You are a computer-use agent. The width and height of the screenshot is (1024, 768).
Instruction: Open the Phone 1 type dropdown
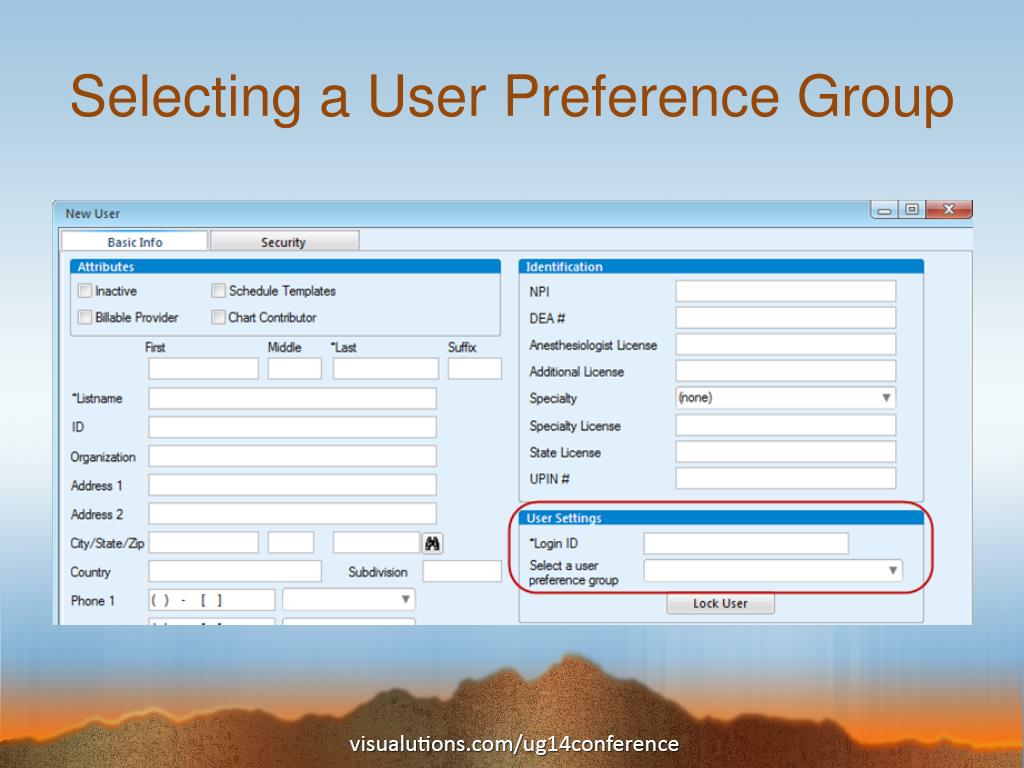349,600
